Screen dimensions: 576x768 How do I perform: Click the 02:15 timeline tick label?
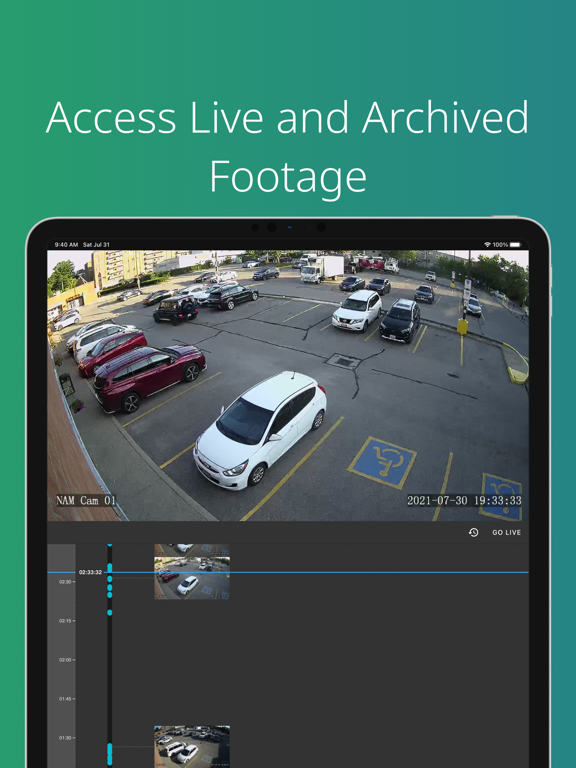pyautogui.click(x=65, y=621)
